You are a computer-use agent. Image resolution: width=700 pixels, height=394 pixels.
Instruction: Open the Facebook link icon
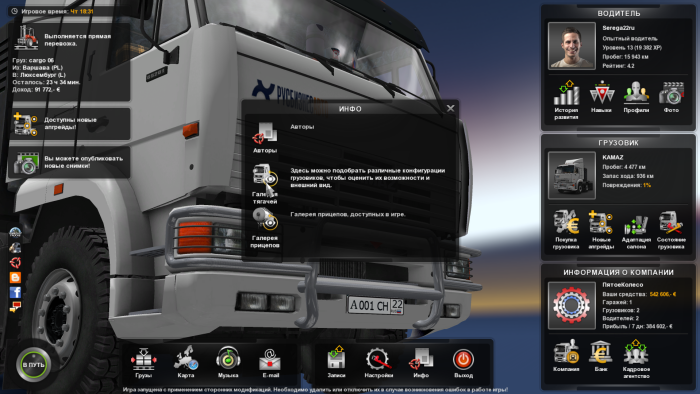click(x=15, y=292)
